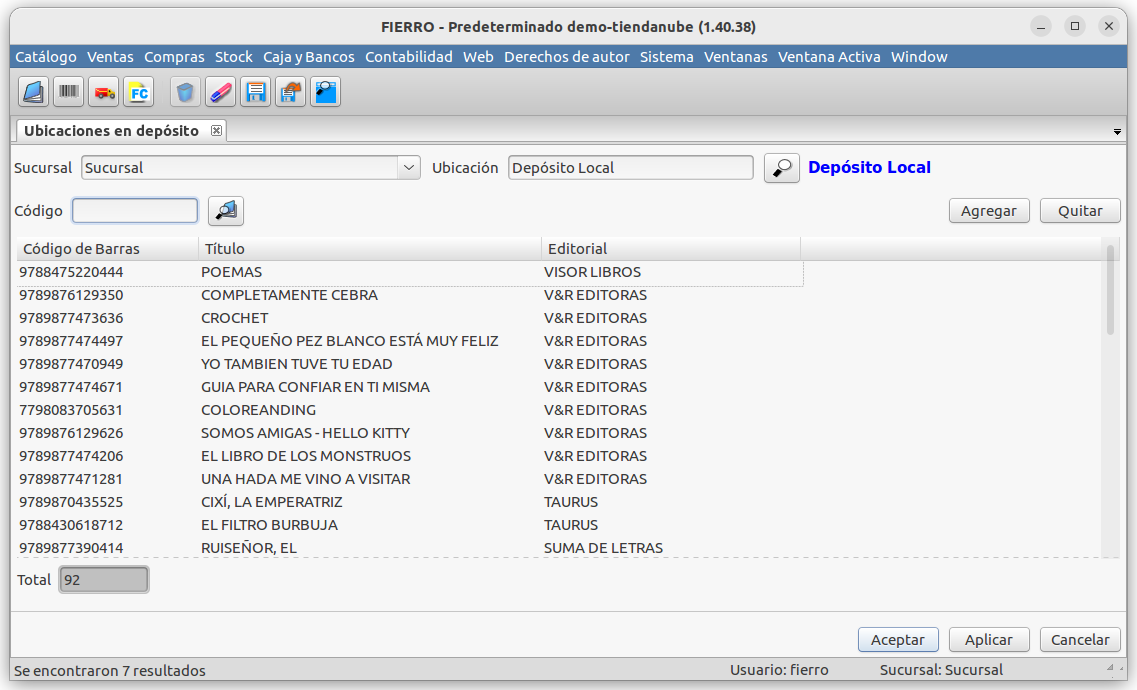Click the Ubicación text field
This screenshot has height=690, width=1137.
[x=631, y=168]
